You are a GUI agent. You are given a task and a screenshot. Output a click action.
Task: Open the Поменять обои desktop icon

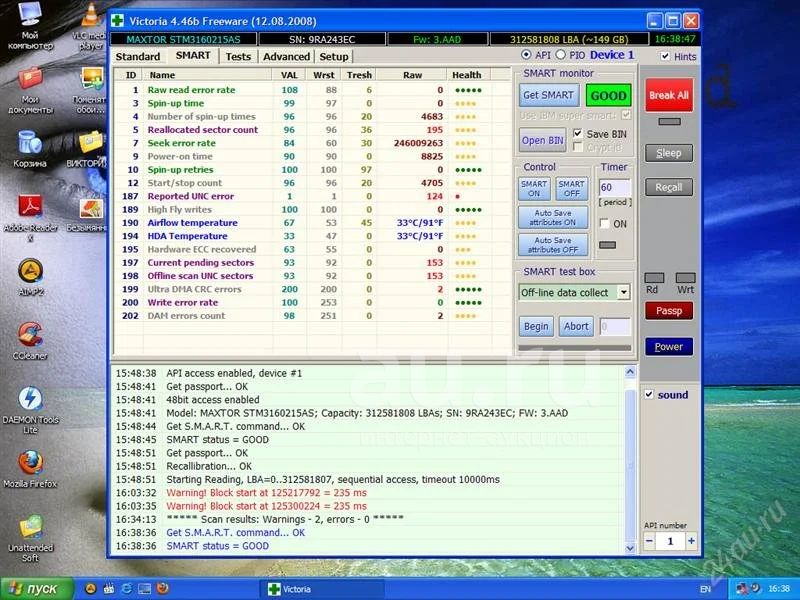point(89,90)
